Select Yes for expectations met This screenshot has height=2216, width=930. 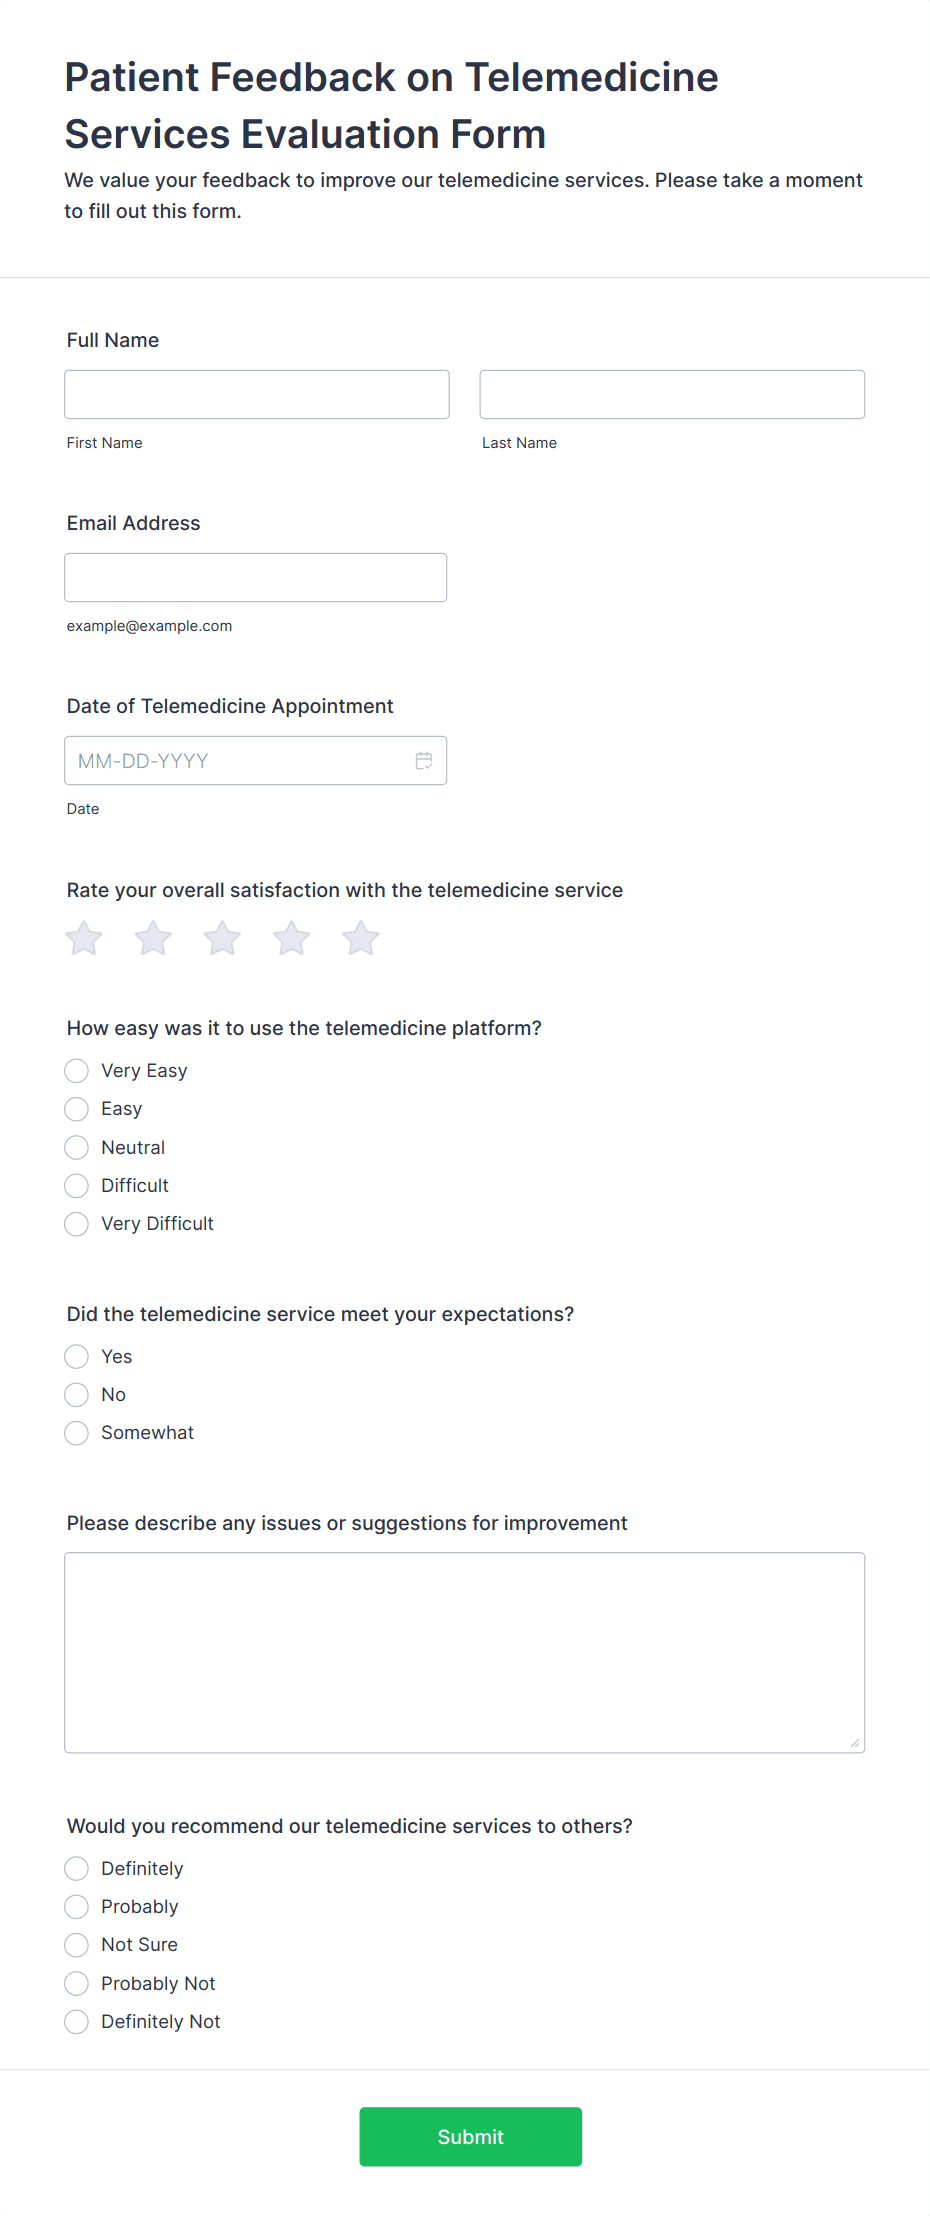pyautogui.click(x=76, y=1357)
